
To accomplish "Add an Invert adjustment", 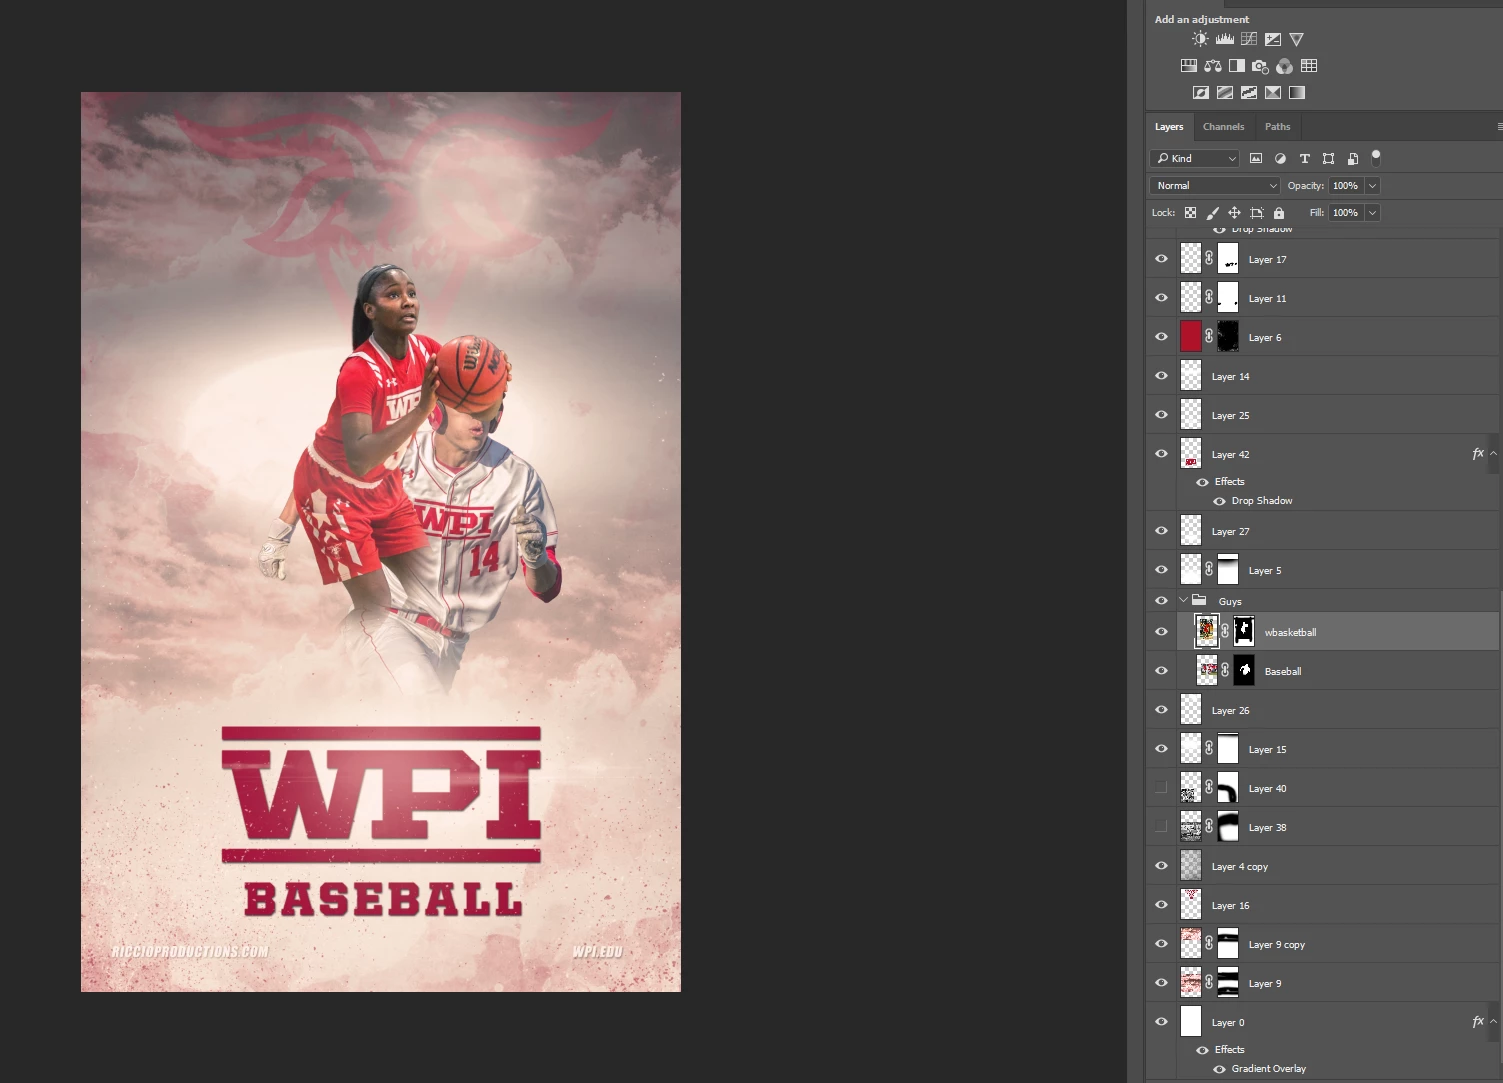I will (1201, 93).
